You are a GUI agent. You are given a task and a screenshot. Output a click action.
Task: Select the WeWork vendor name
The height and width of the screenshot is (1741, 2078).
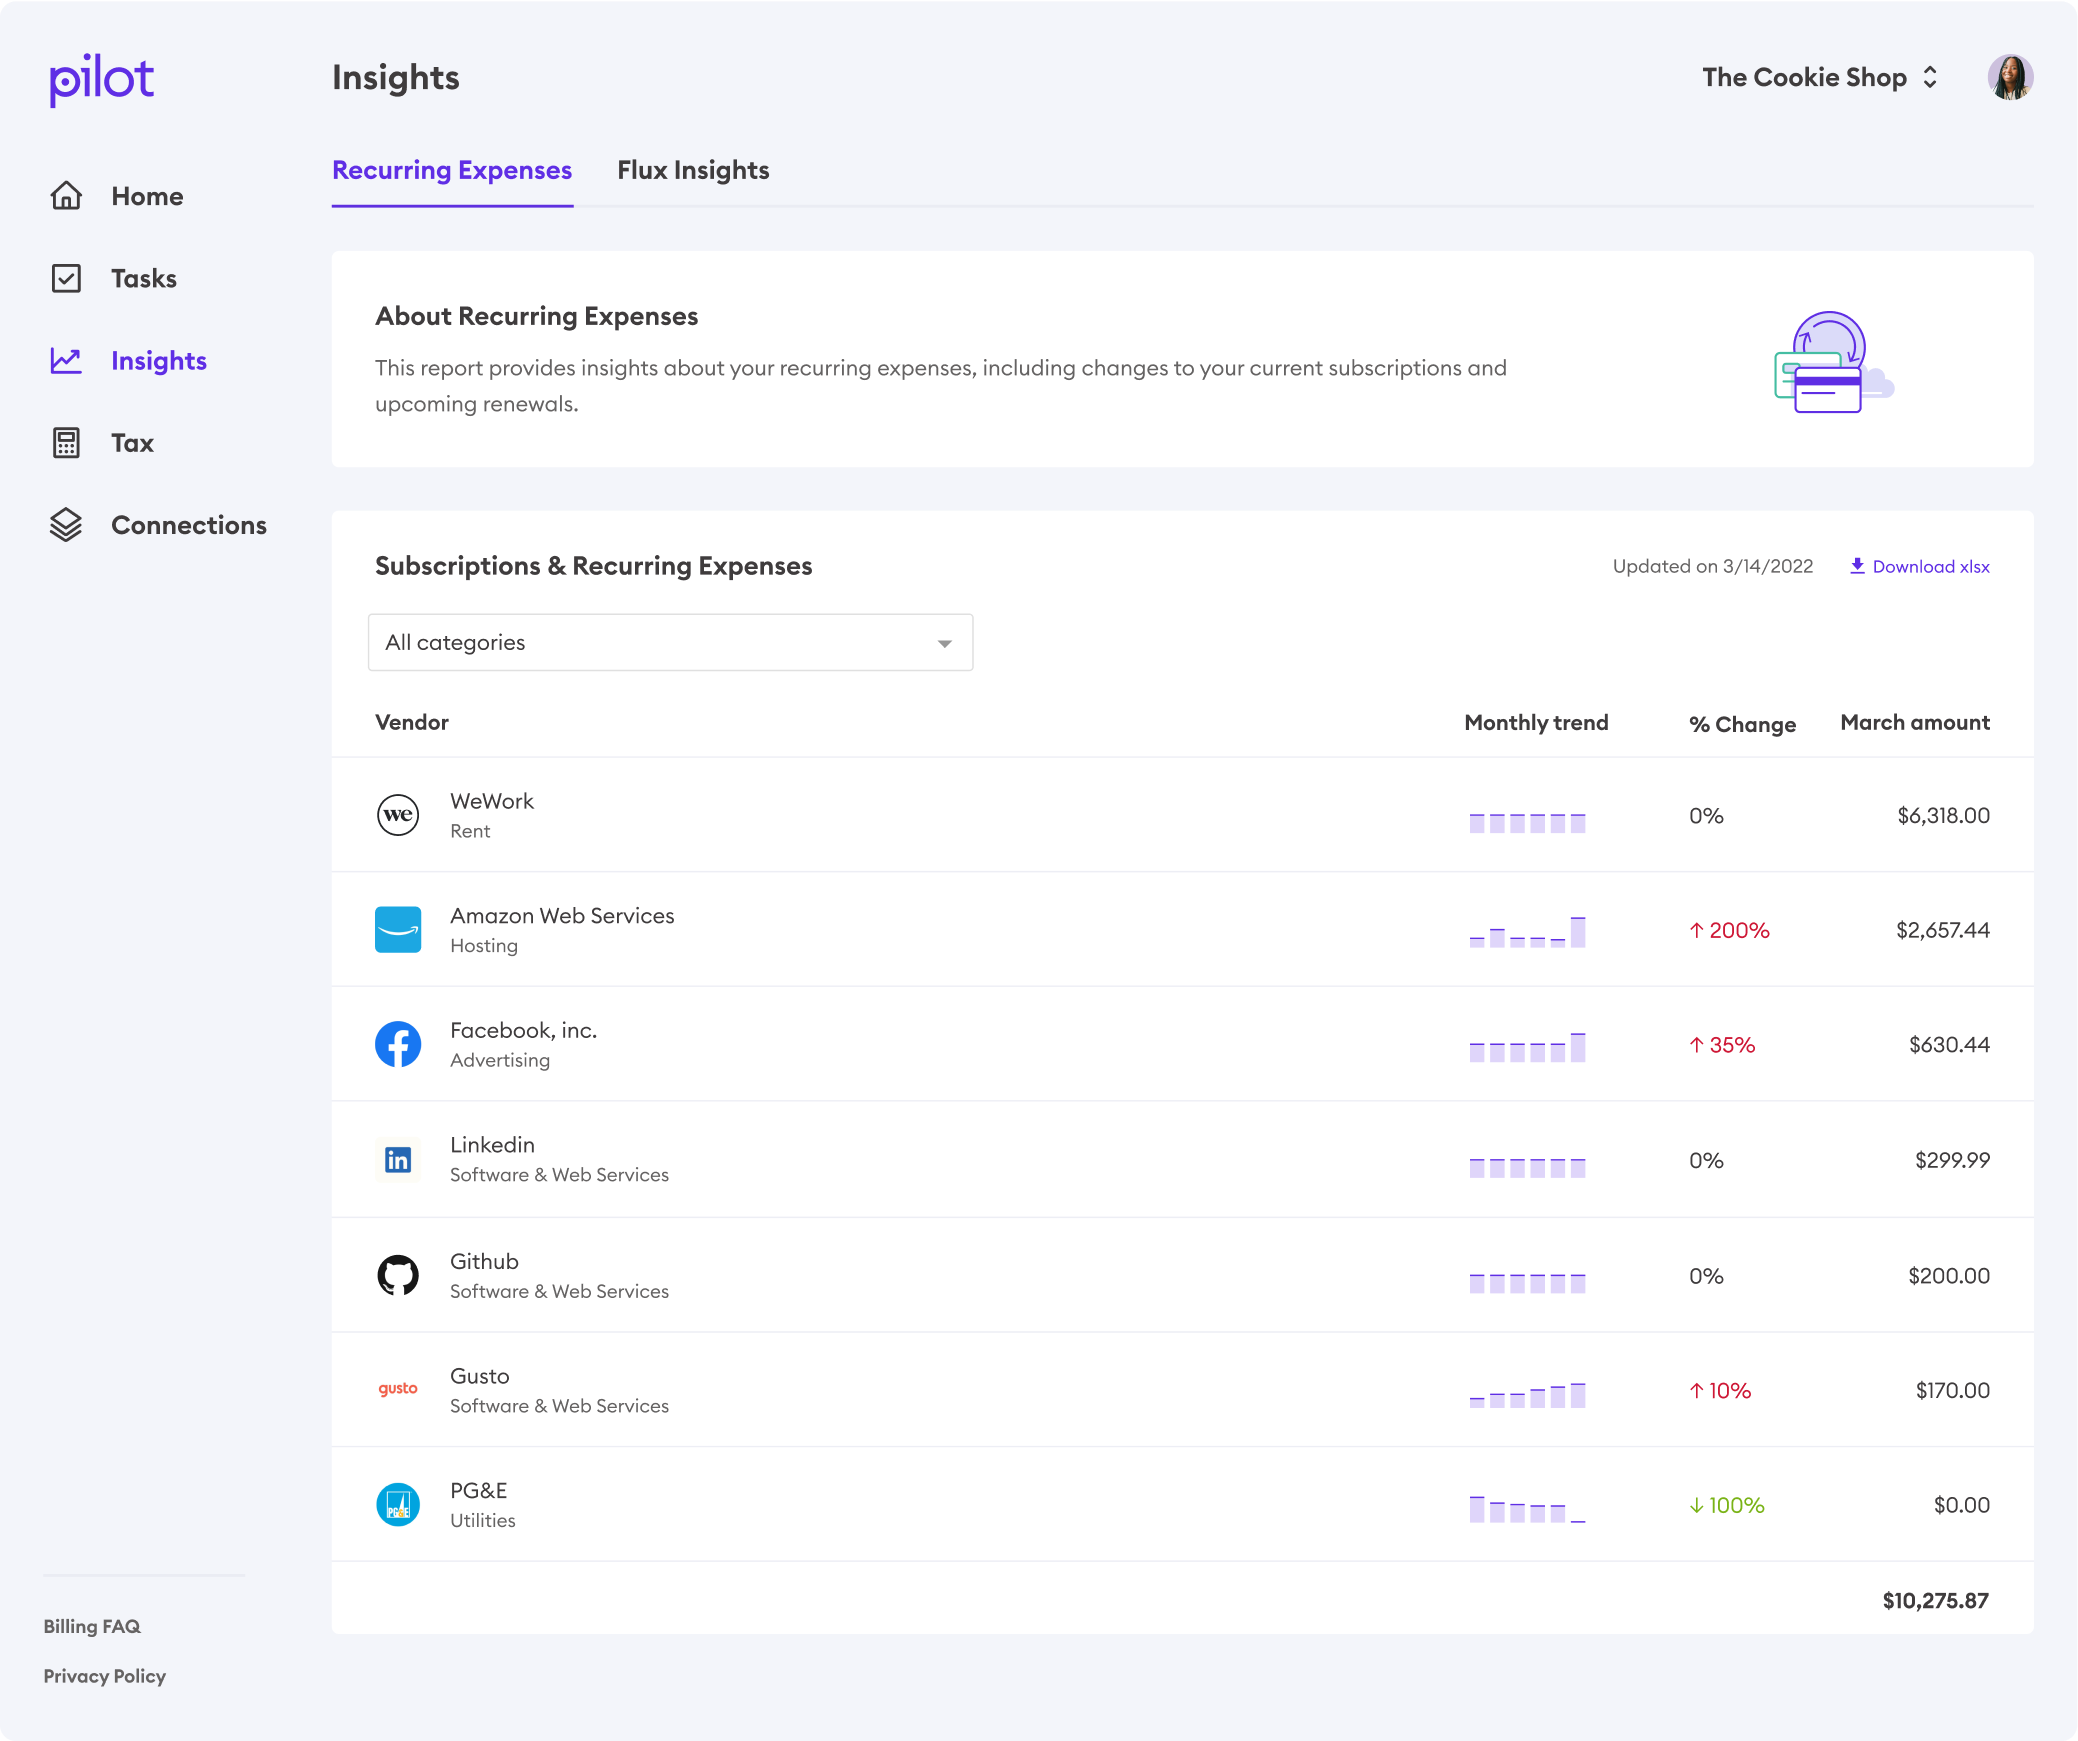(492, 801)
